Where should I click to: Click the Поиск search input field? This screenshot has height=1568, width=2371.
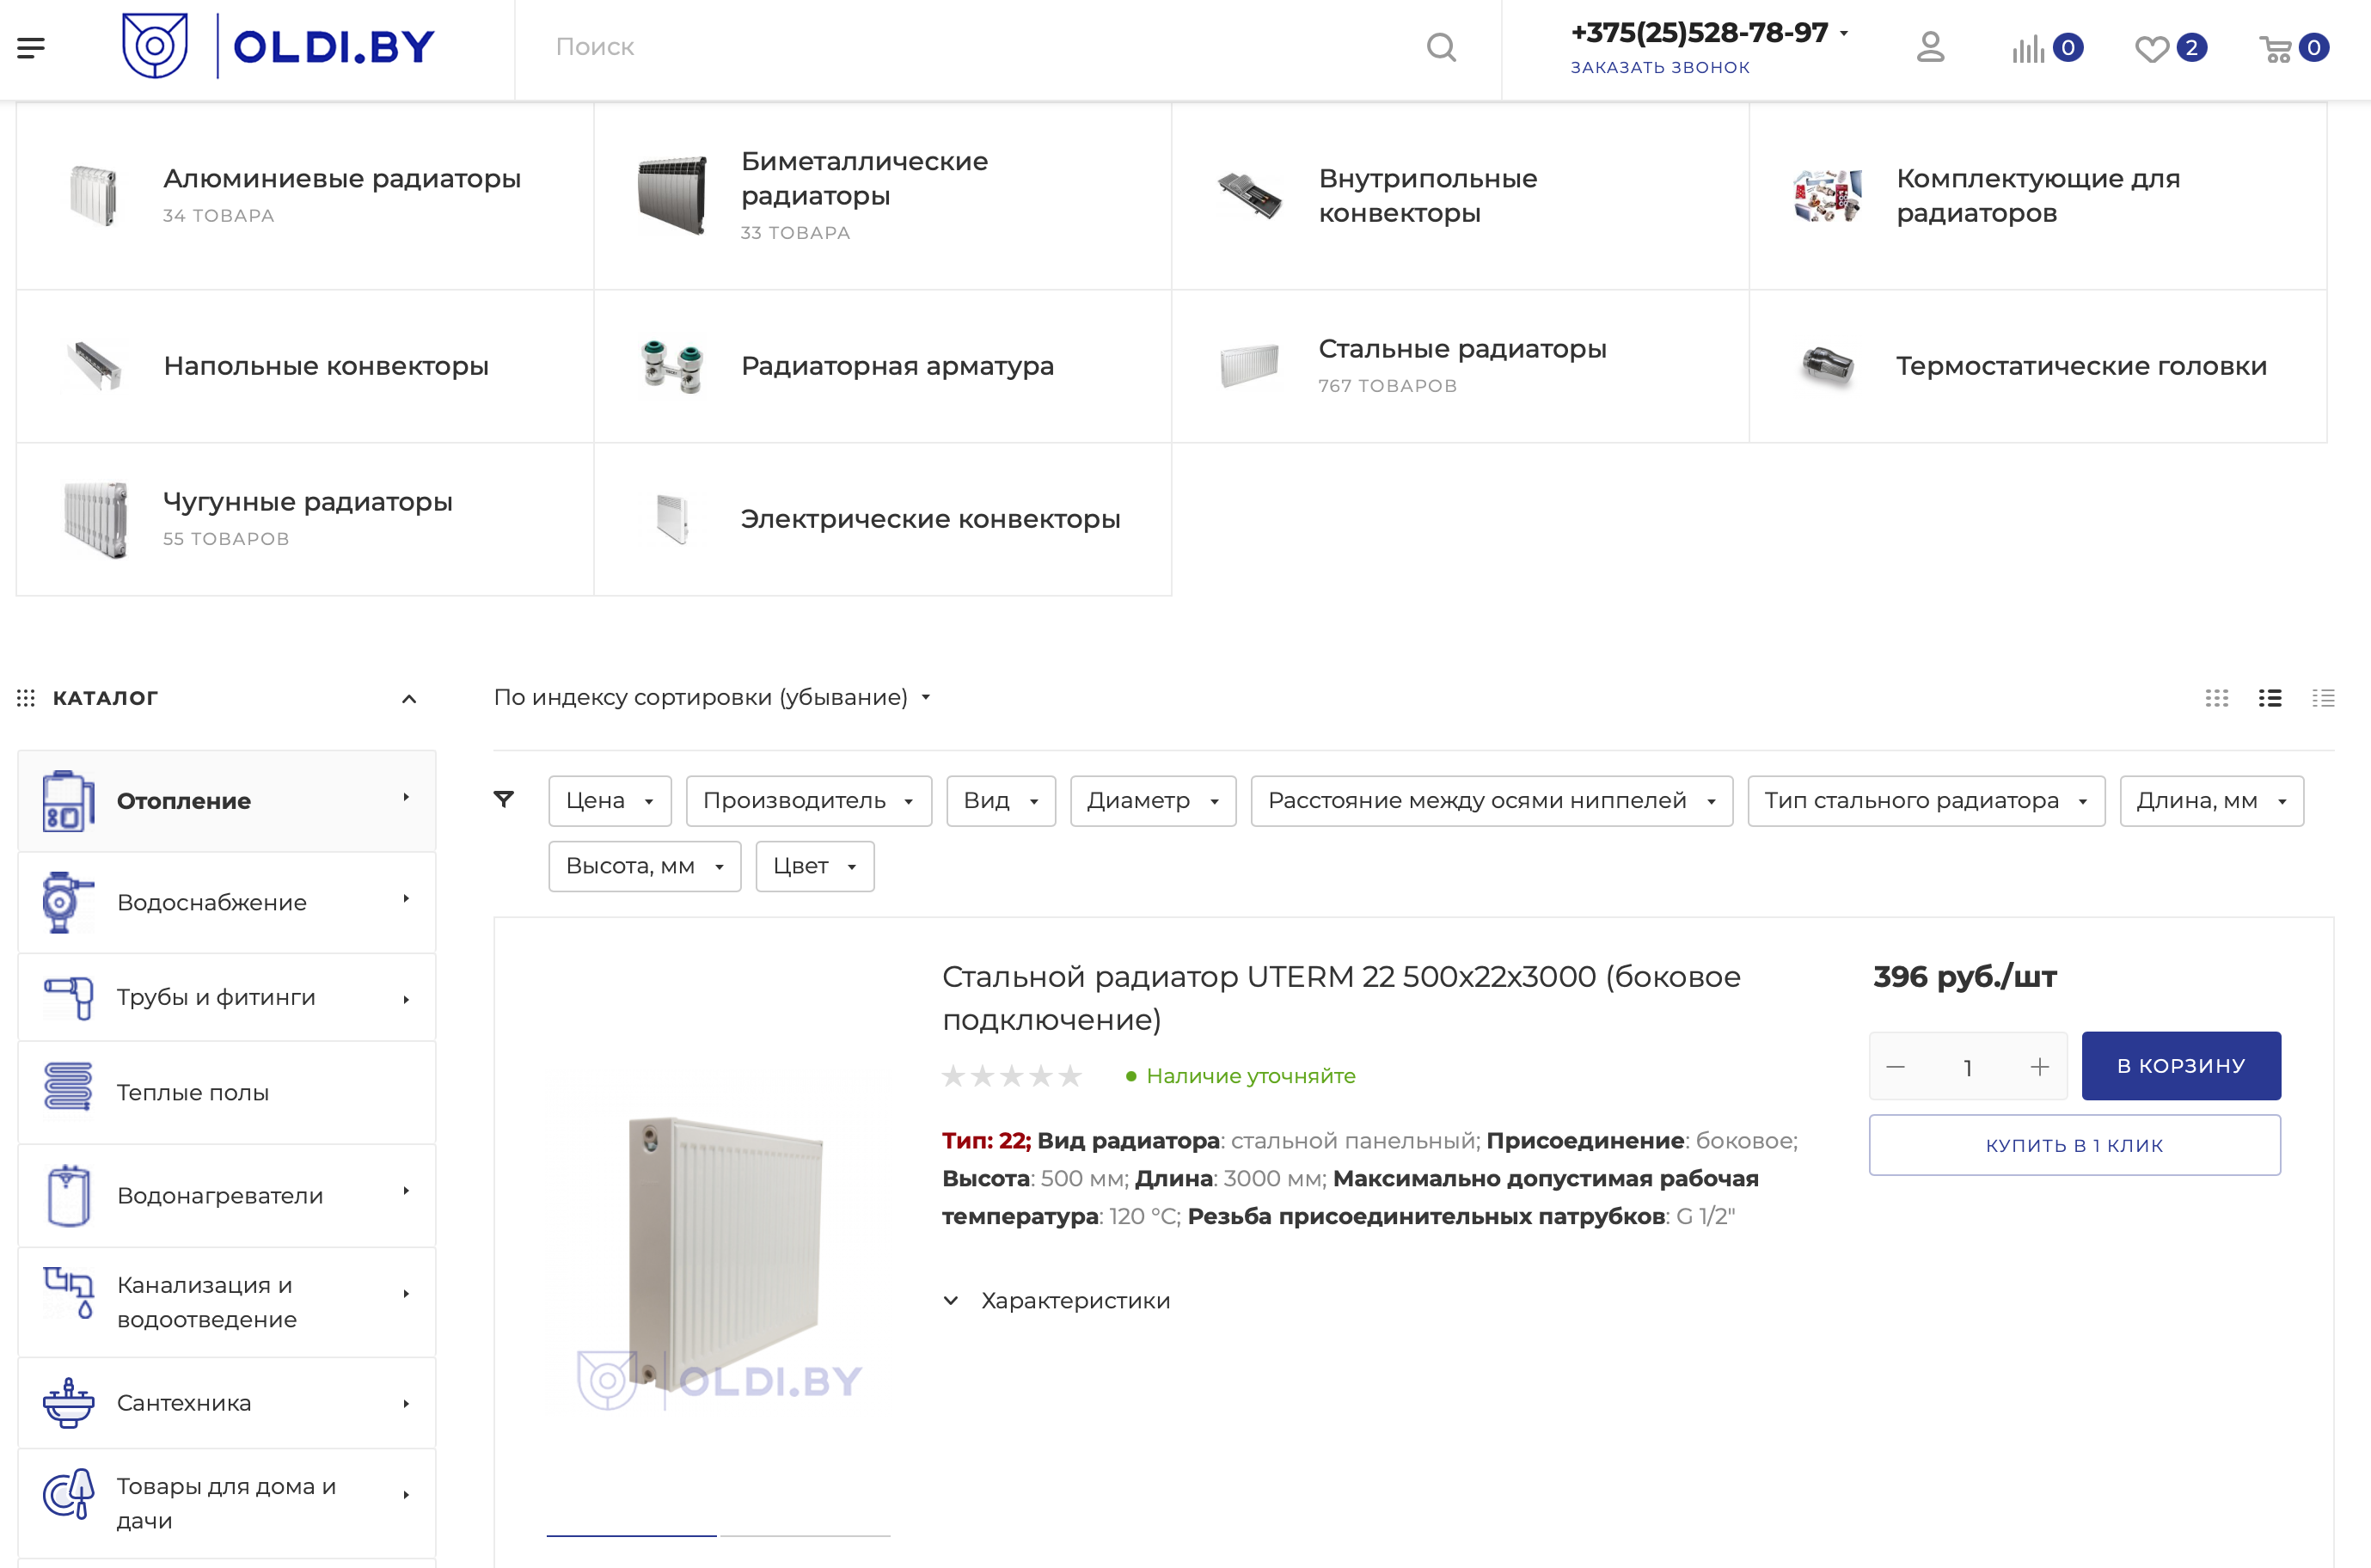point(980,47)
